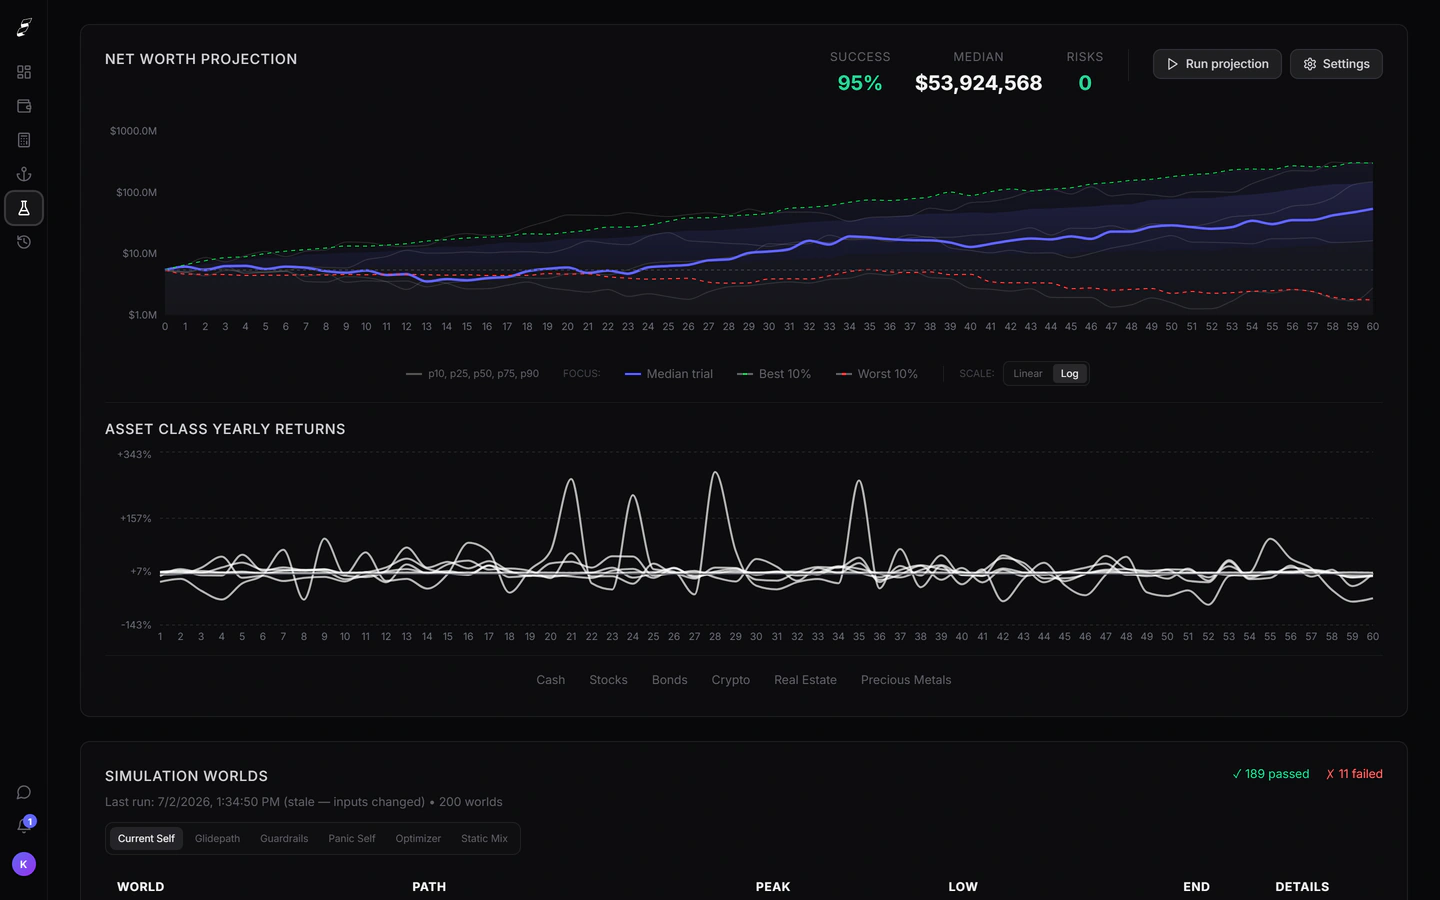This screenshot has height=900, width=1440.
Task: Toggle Worst 10% focus in legend
Action: point(877,374)
